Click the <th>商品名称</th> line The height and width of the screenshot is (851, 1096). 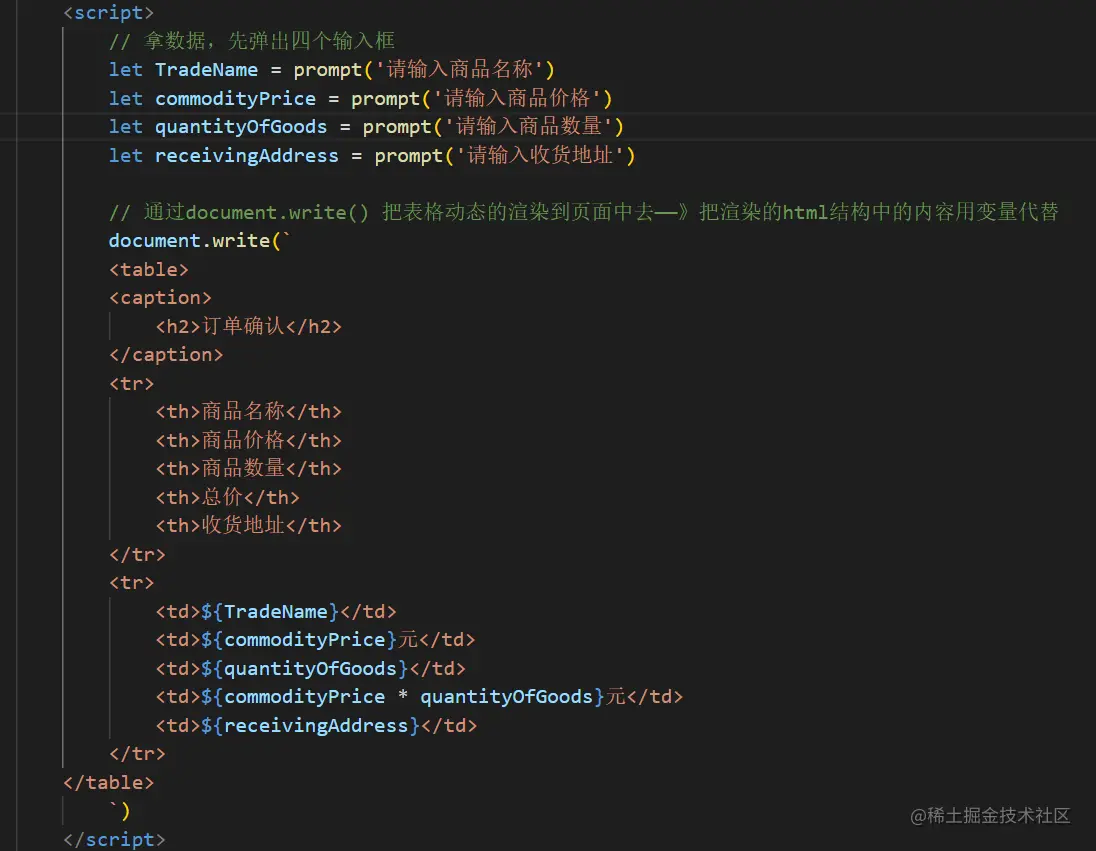coord(248,412)
